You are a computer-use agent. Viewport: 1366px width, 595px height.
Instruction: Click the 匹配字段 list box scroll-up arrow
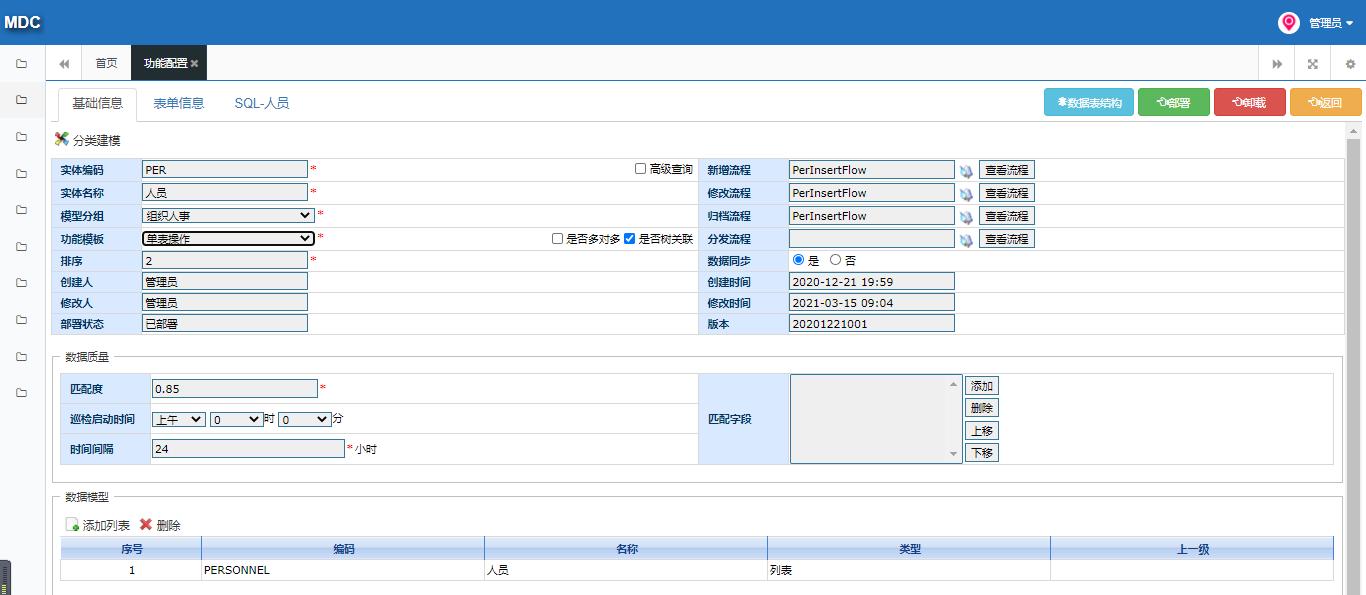tap(954, 383)
